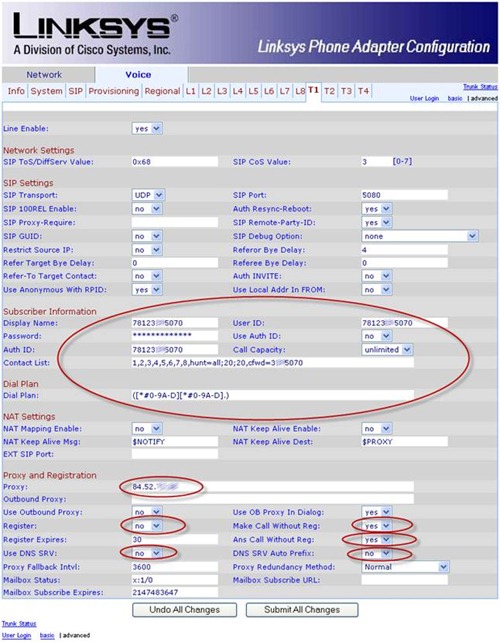Viewport: 500px width, 642px height.
Task: Click the Proxy address field
Action: [273, 487]
